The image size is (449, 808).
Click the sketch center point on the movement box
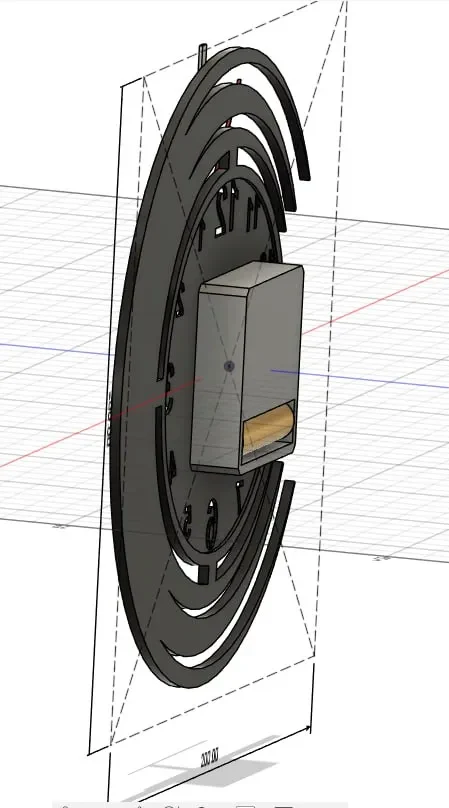click(229, 366)
